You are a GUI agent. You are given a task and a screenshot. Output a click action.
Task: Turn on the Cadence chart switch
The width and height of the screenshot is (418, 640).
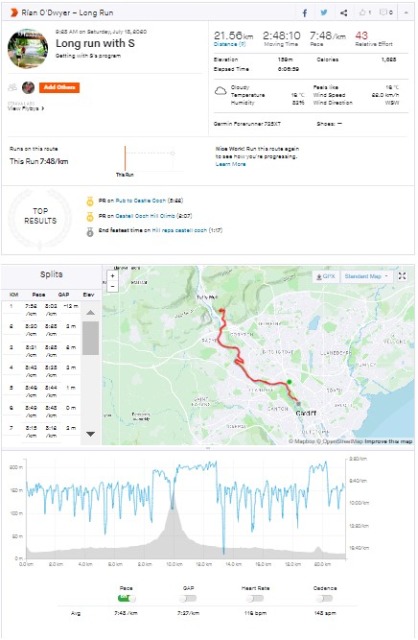click(325, 598)
